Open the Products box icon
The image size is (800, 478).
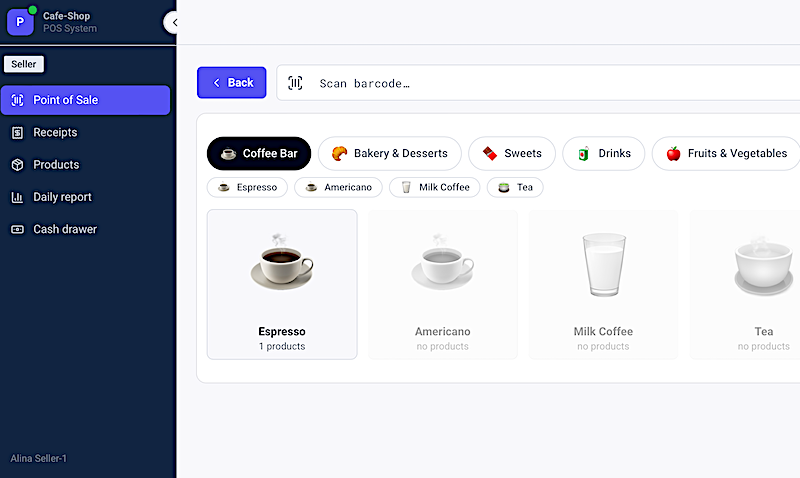17,165
